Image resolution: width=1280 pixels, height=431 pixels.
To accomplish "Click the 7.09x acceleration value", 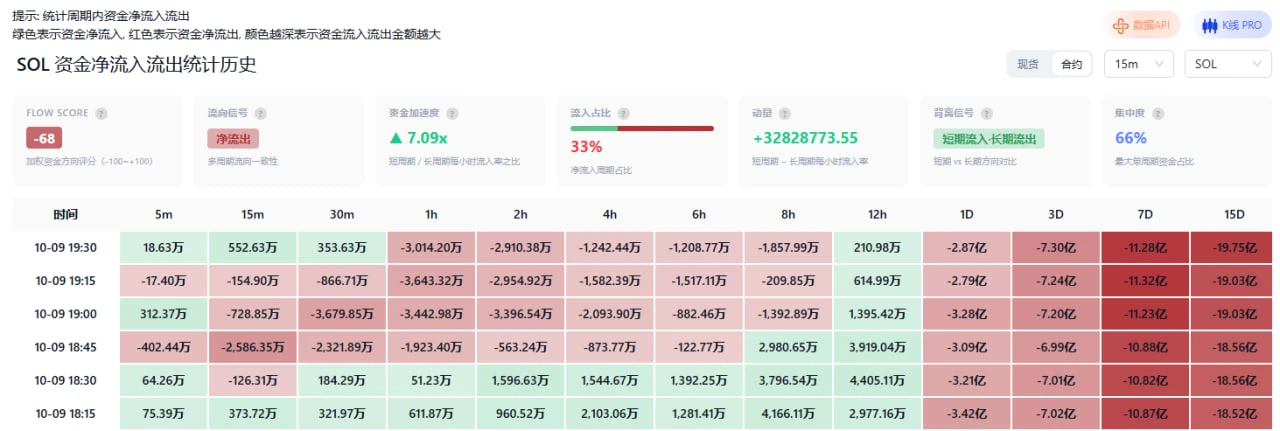I will 418,138.
